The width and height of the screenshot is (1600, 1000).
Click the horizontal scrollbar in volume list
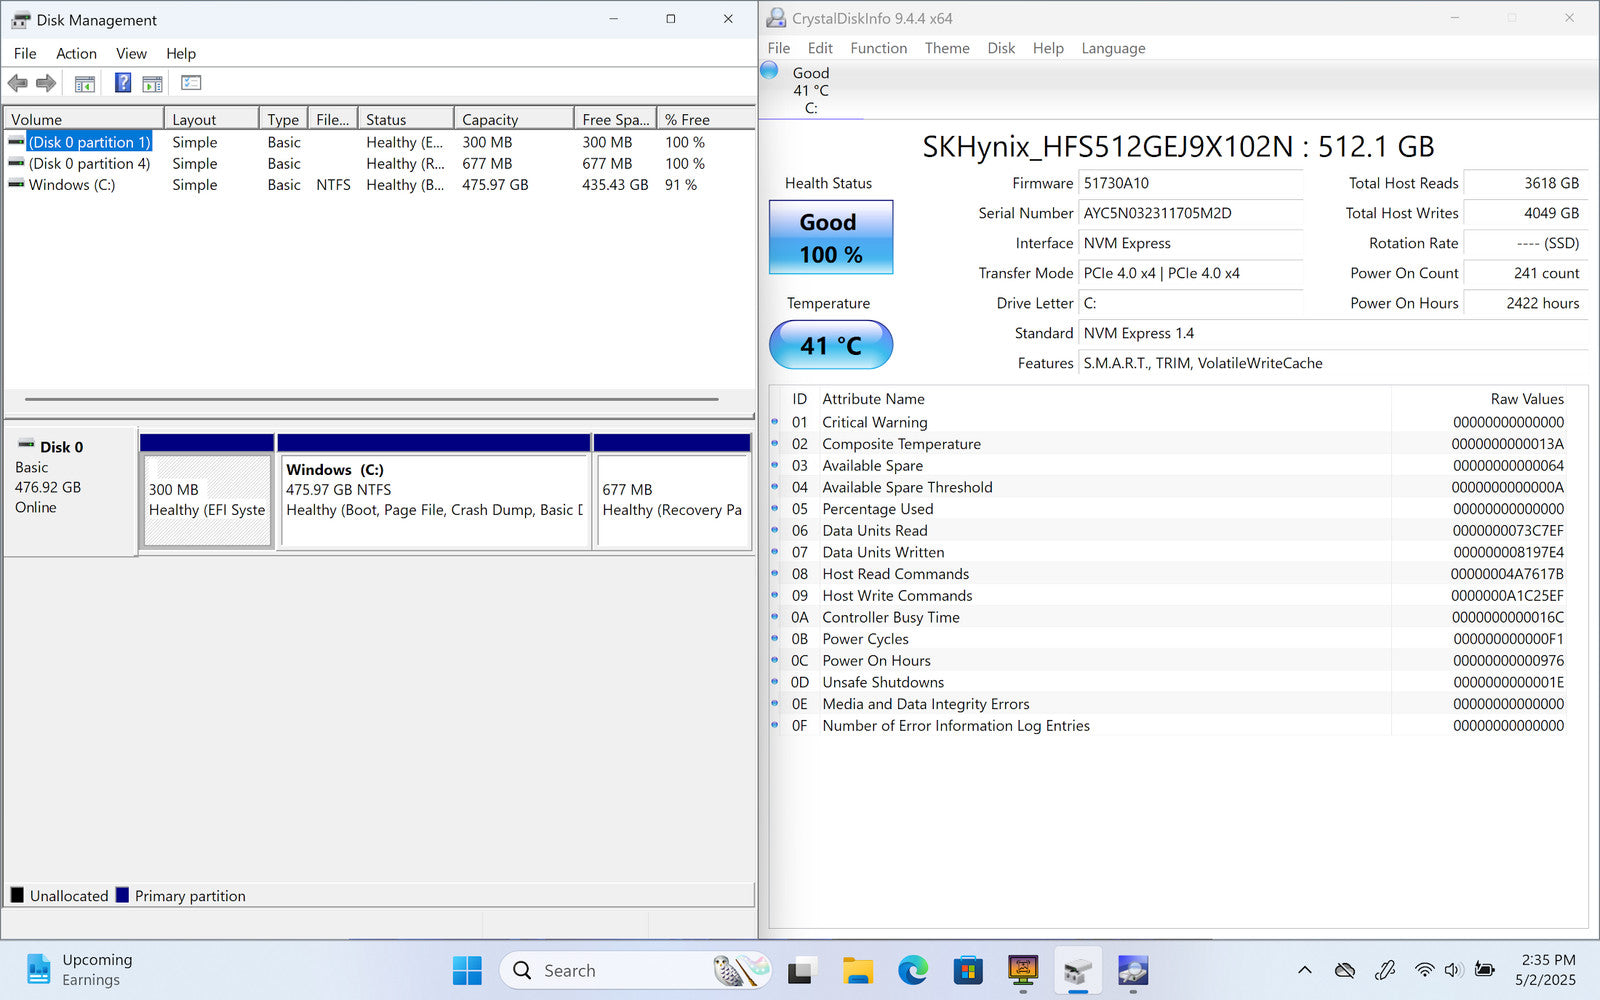372,399
